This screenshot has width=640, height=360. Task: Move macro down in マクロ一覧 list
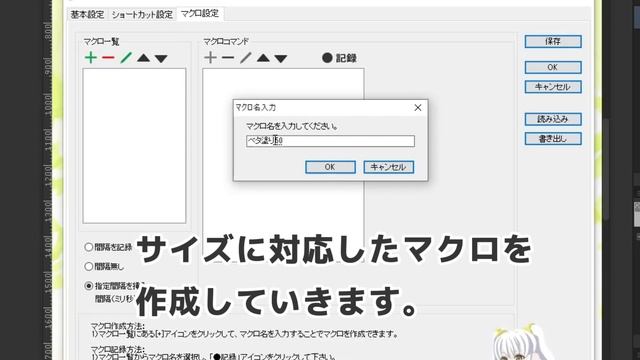coord(161,59)
